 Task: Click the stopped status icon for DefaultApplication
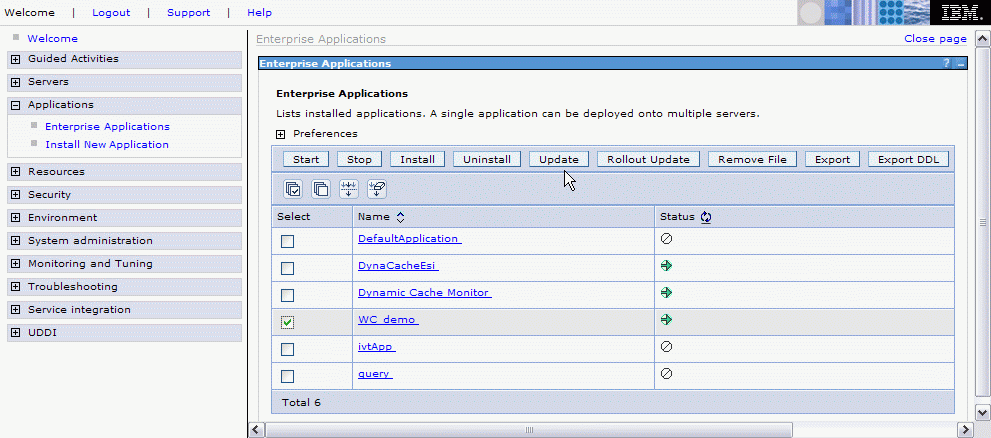pyautogui.click(x=666, y=239)
